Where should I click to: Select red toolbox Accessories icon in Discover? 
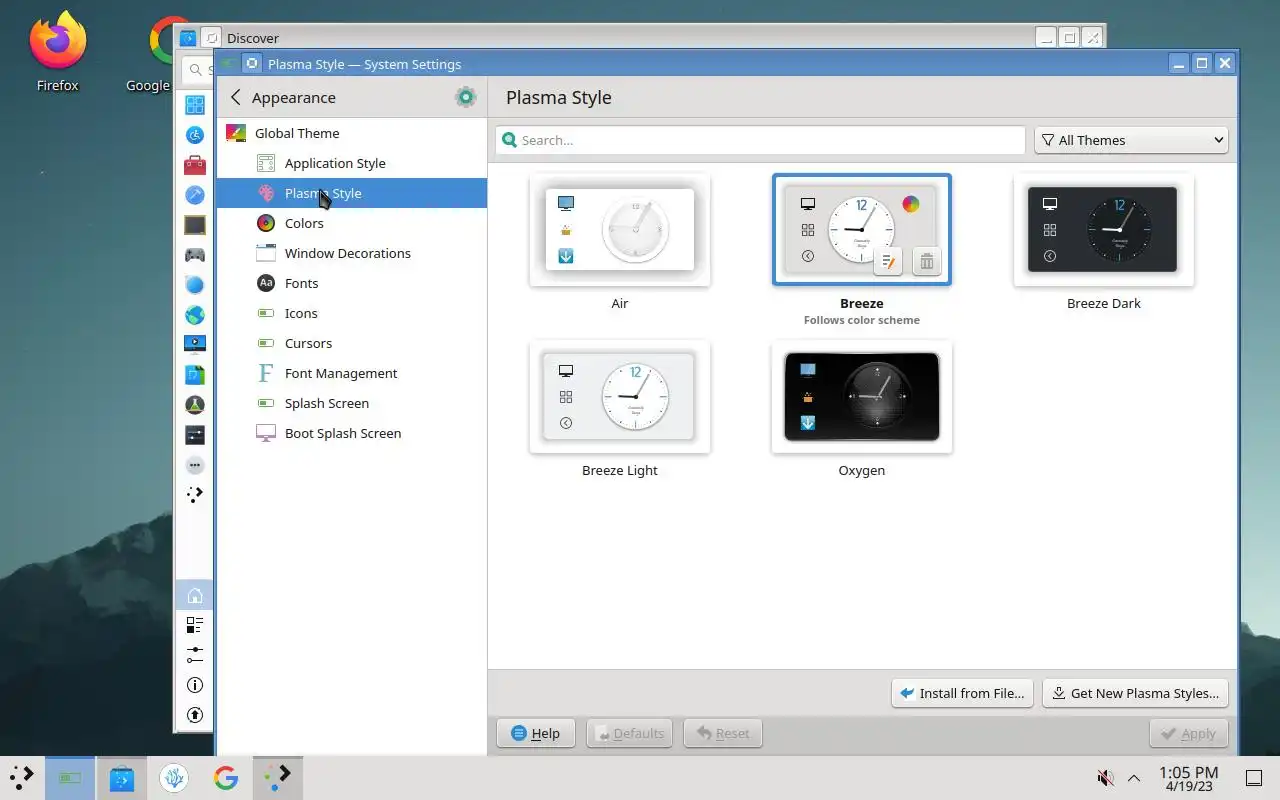[x=195, y=165]
